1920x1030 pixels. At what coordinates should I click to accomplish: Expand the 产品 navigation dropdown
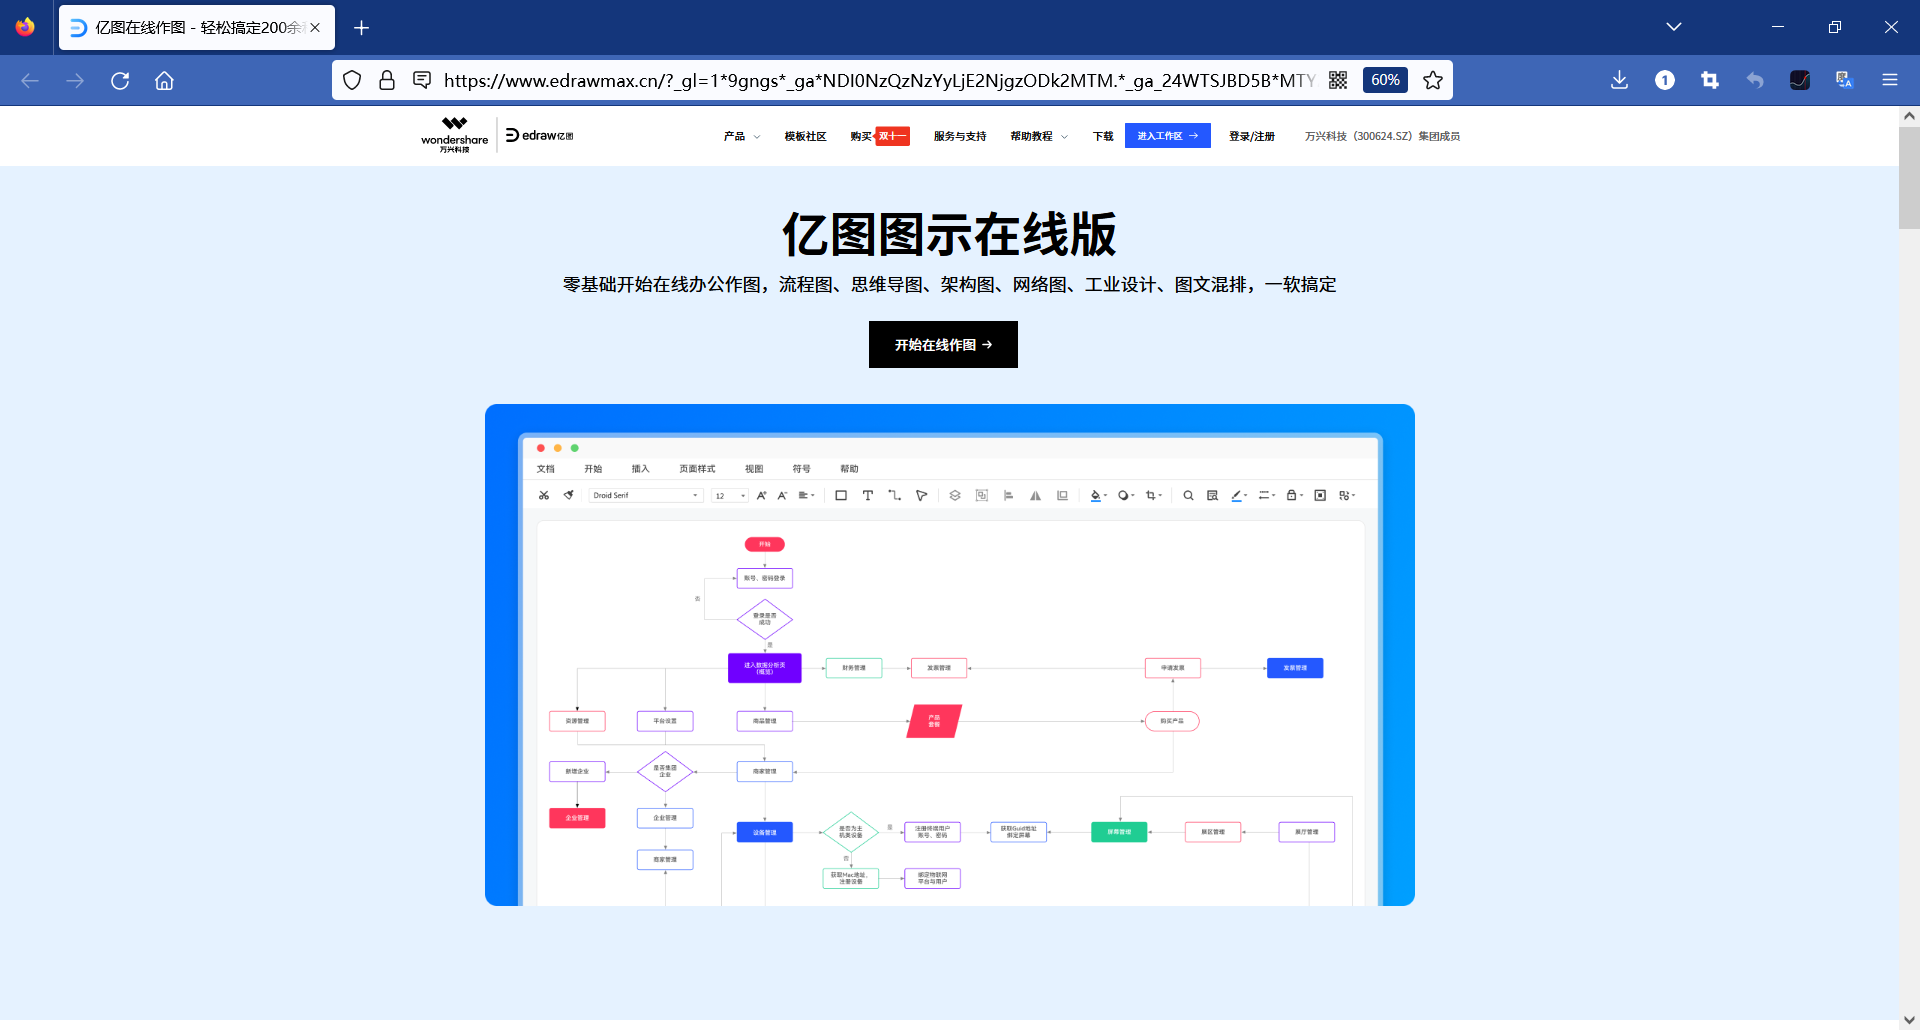(742, 136)
